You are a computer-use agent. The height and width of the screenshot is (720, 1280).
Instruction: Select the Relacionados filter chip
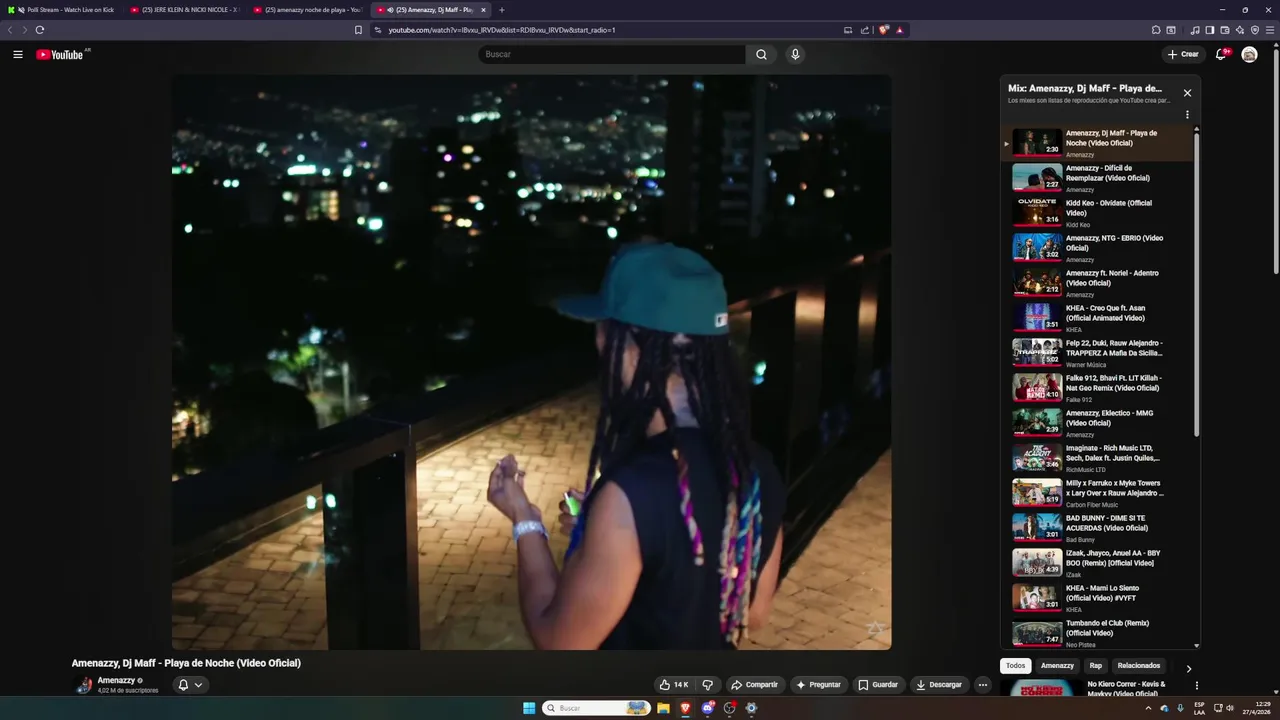[x=1139, y=666]
